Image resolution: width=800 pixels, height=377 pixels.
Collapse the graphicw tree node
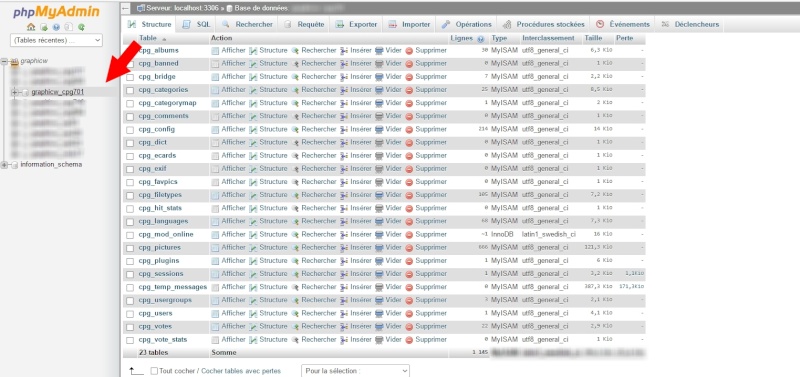[x=5, y=61]
